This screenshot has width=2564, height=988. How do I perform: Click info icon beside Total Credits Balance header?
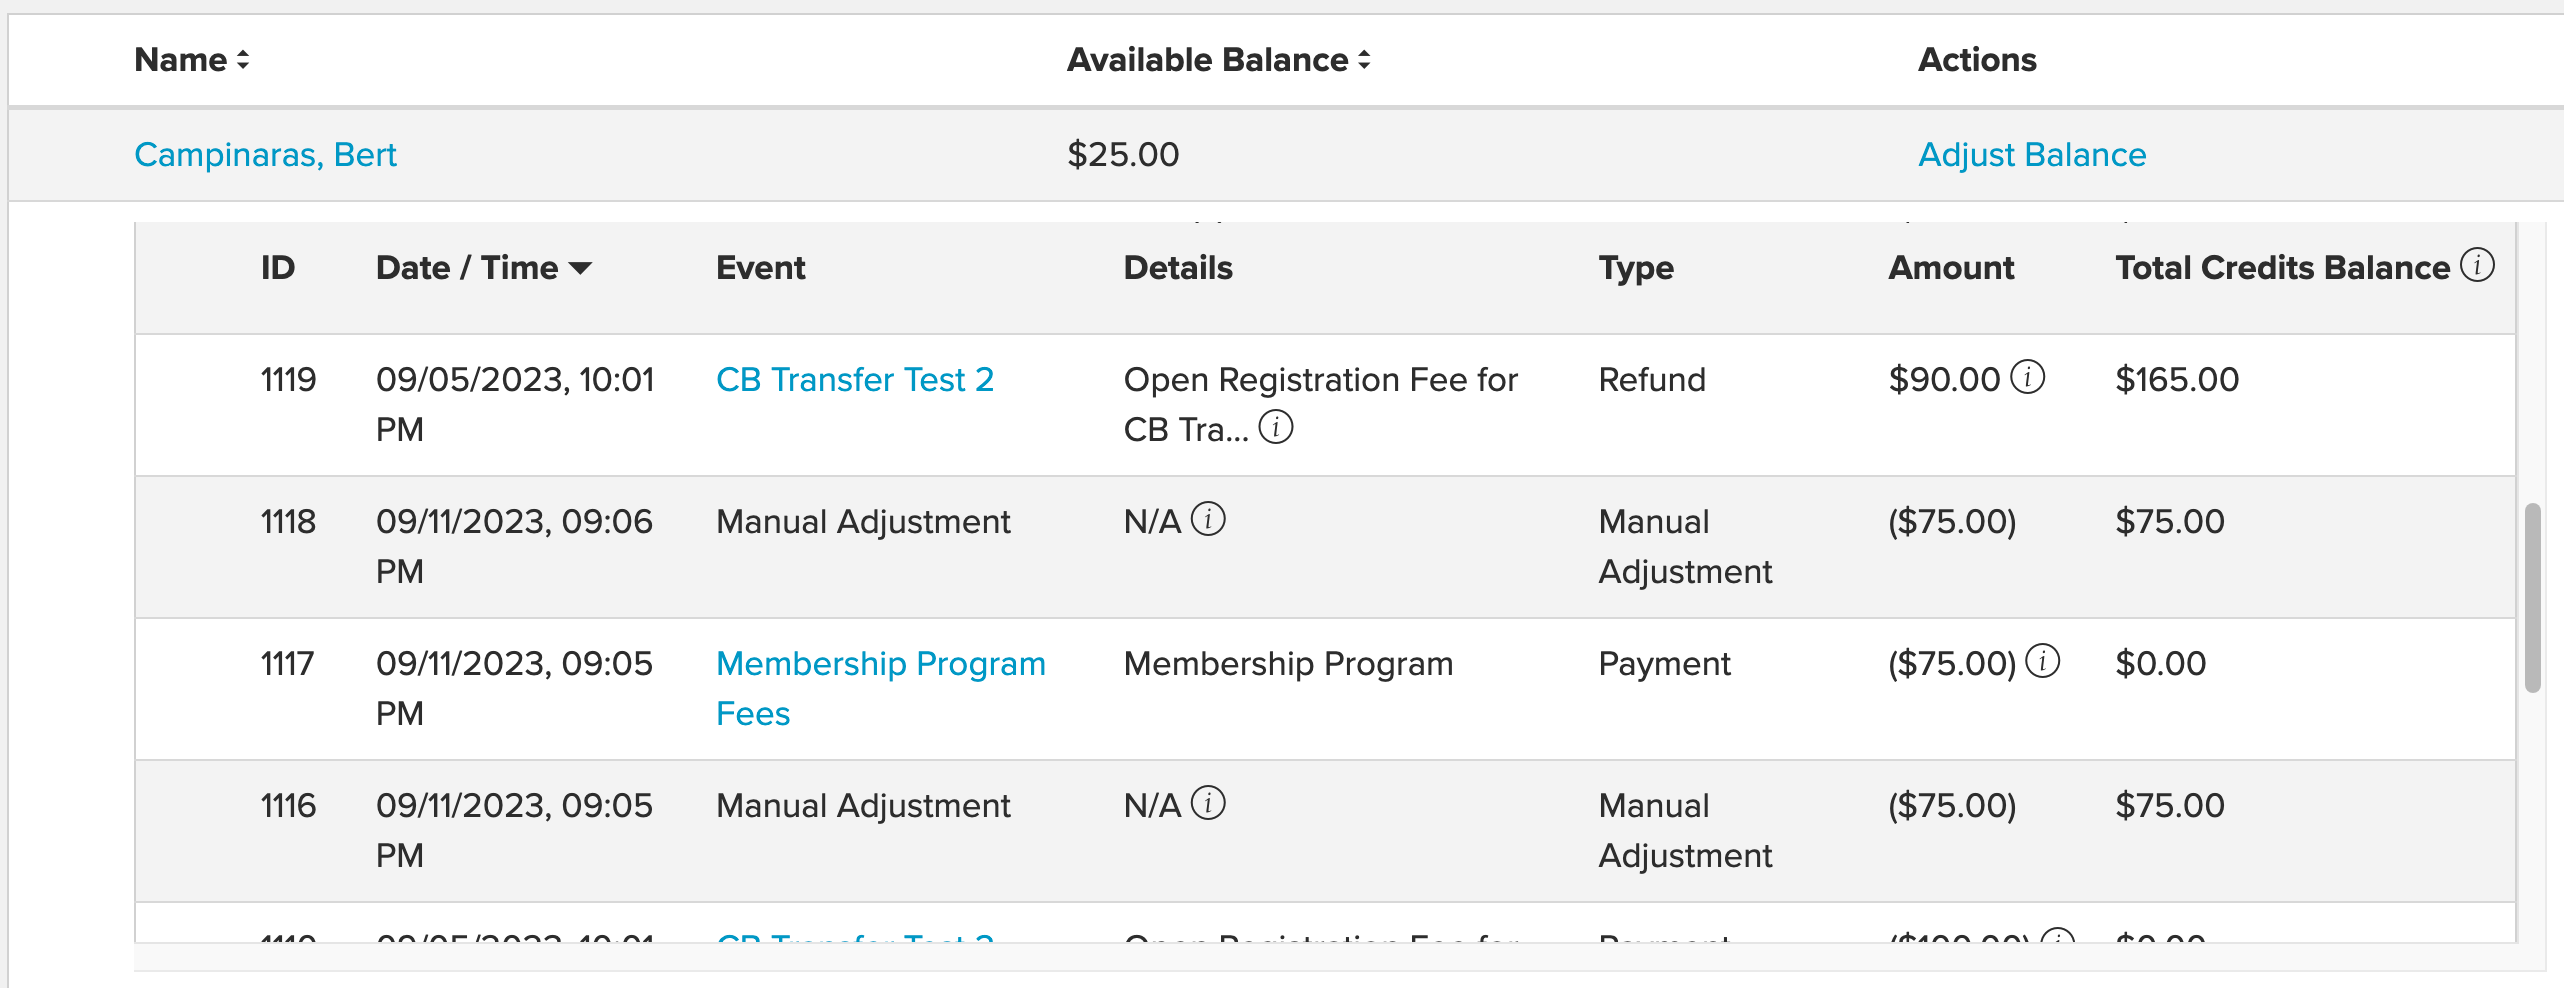pos(2477,266)
